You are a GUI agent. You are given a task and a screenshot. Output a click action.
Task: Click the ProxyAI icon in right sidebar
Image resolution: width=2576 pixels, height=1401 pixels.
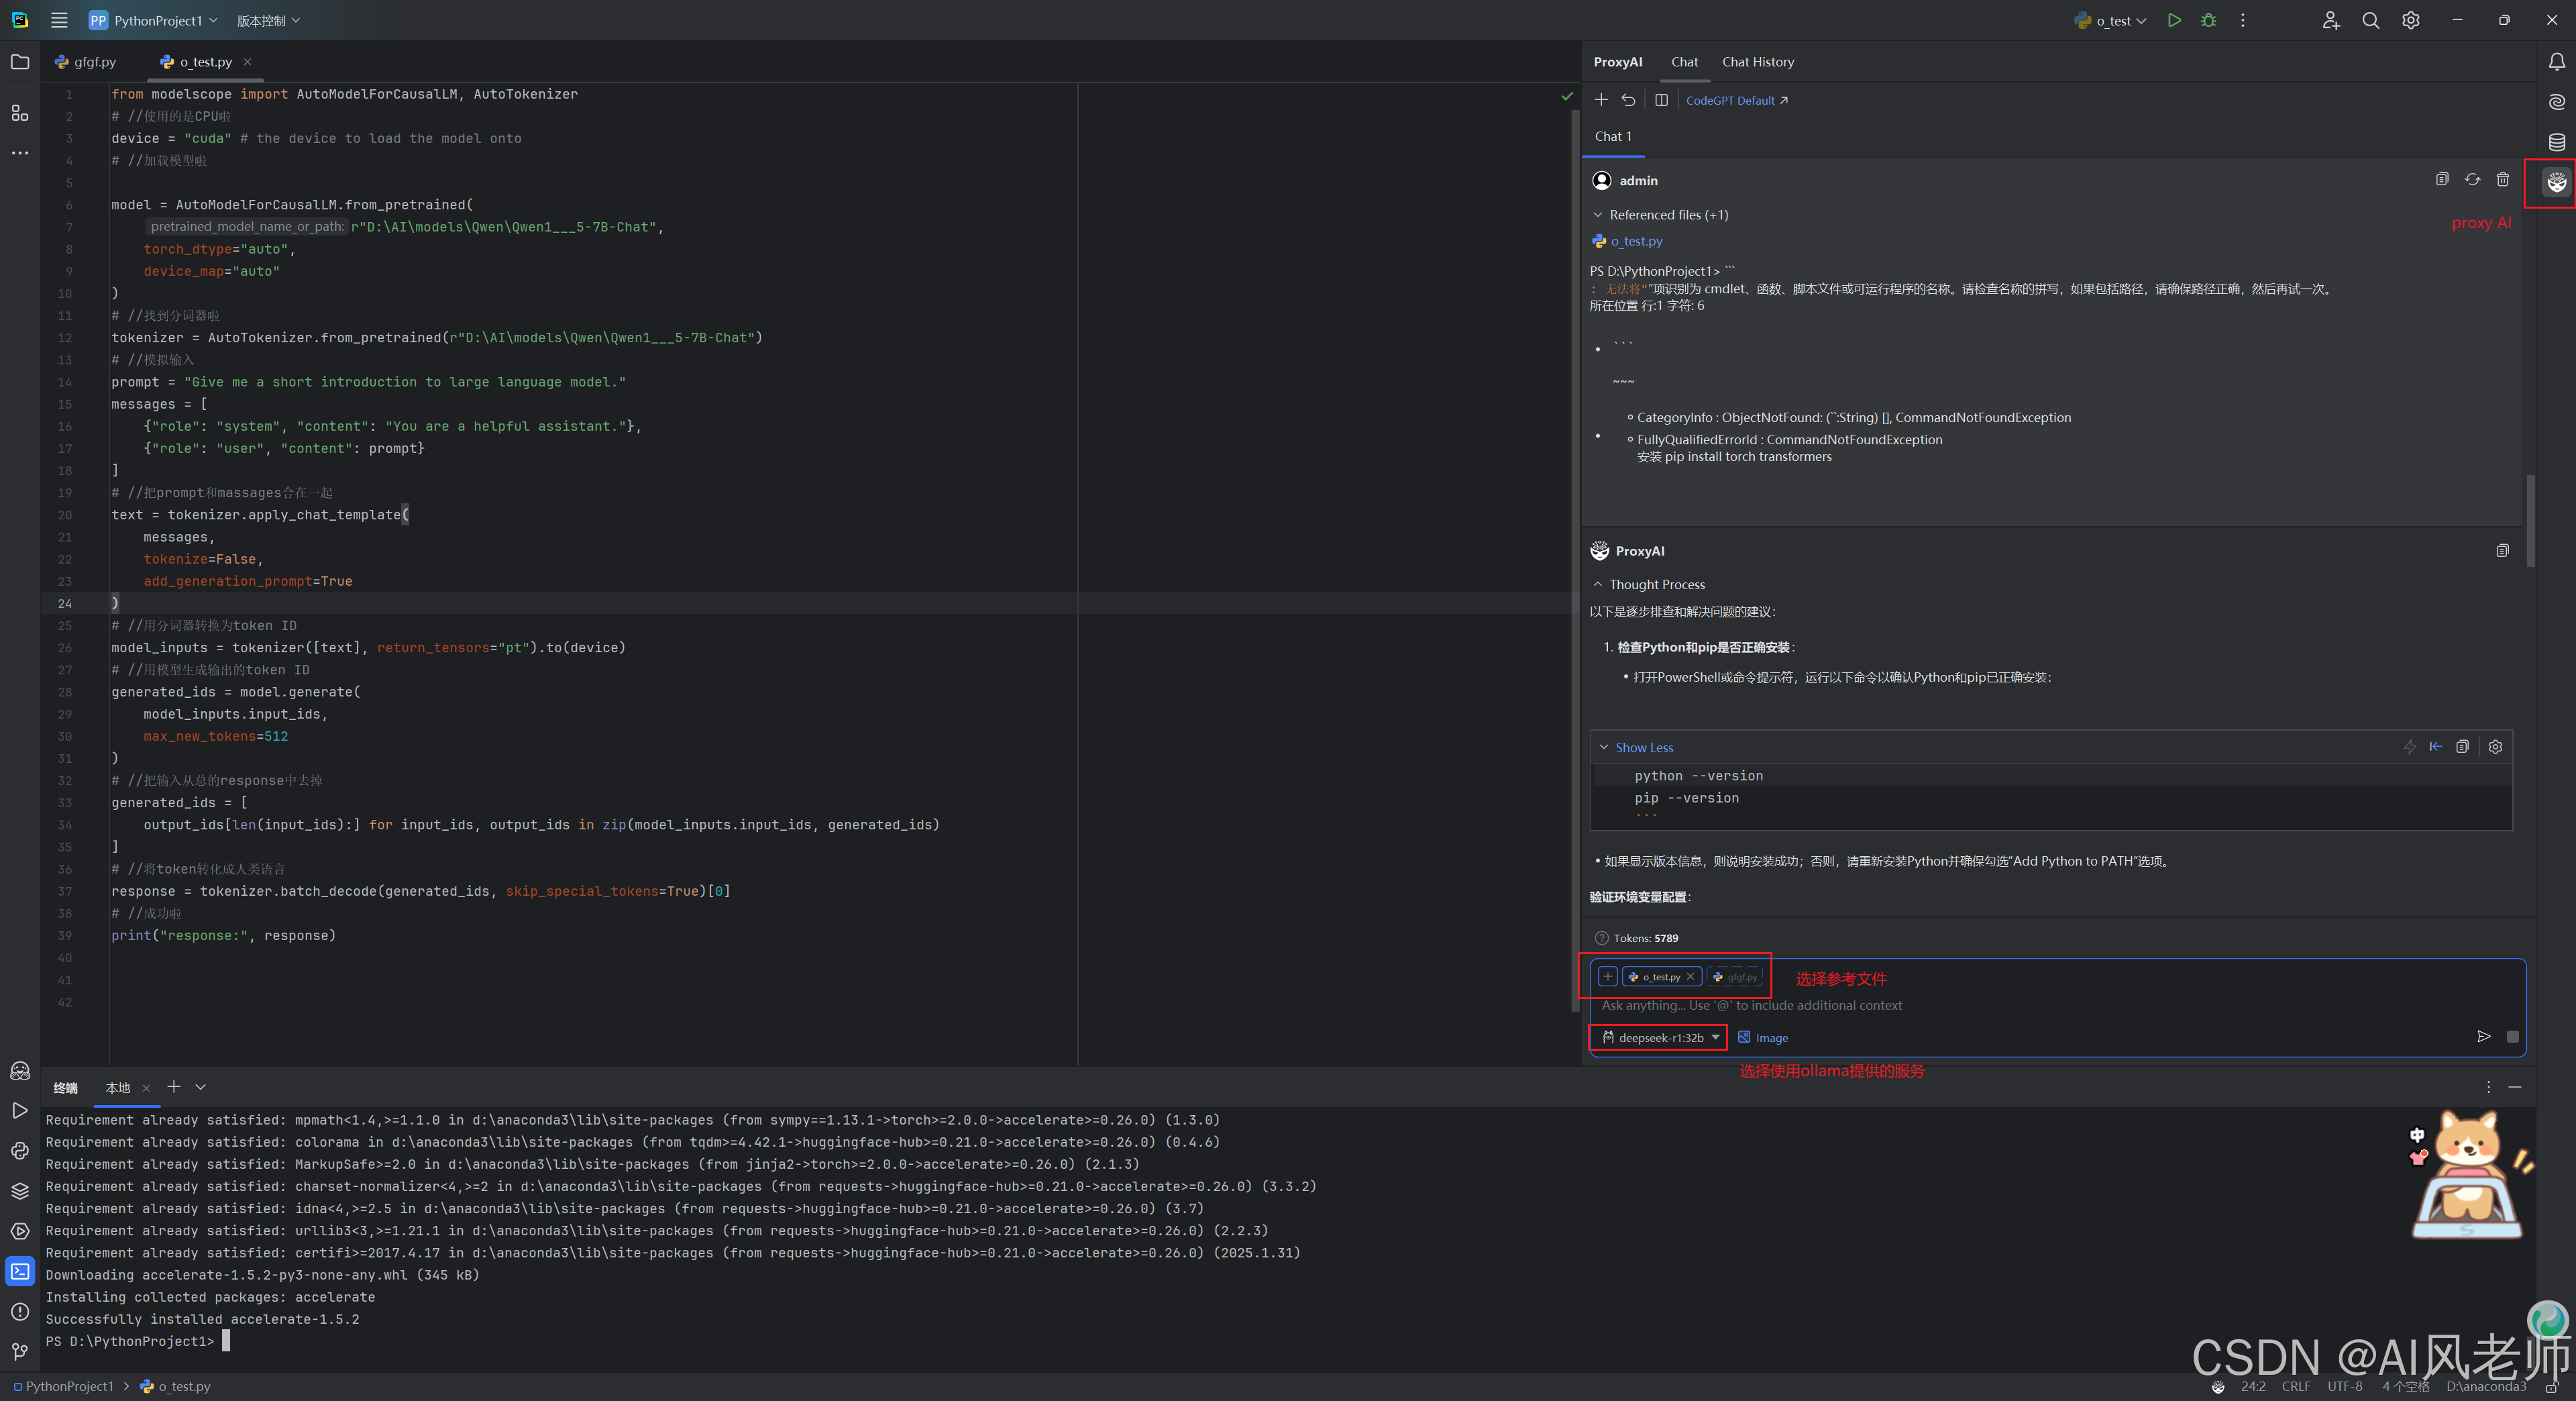(x=2556, y=182)
